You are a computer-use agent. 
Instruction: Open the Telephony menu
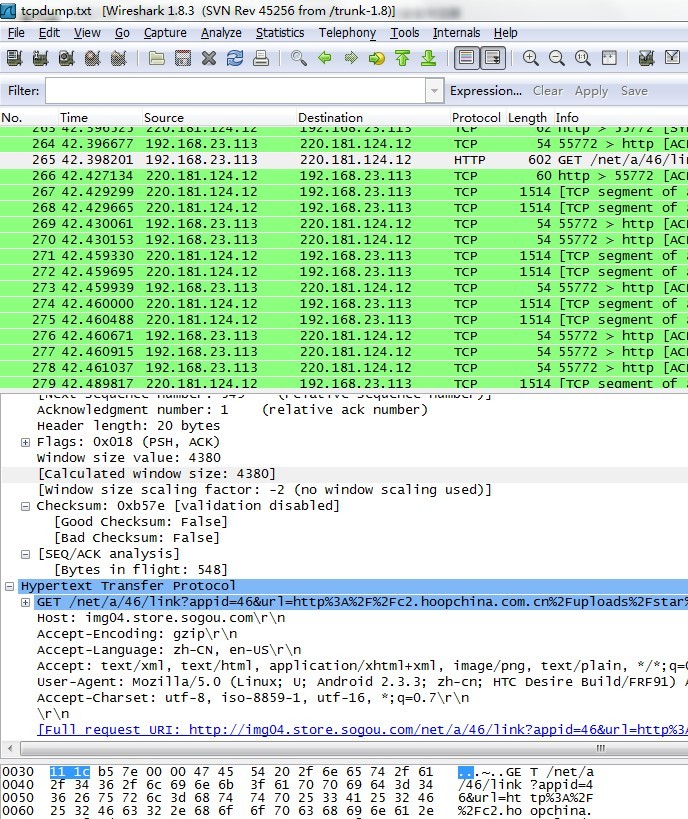347,32
